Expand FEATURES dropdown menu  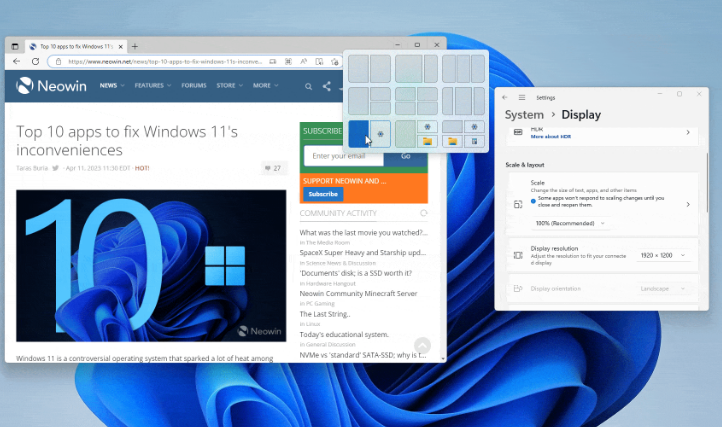click(x=153, y=86)
